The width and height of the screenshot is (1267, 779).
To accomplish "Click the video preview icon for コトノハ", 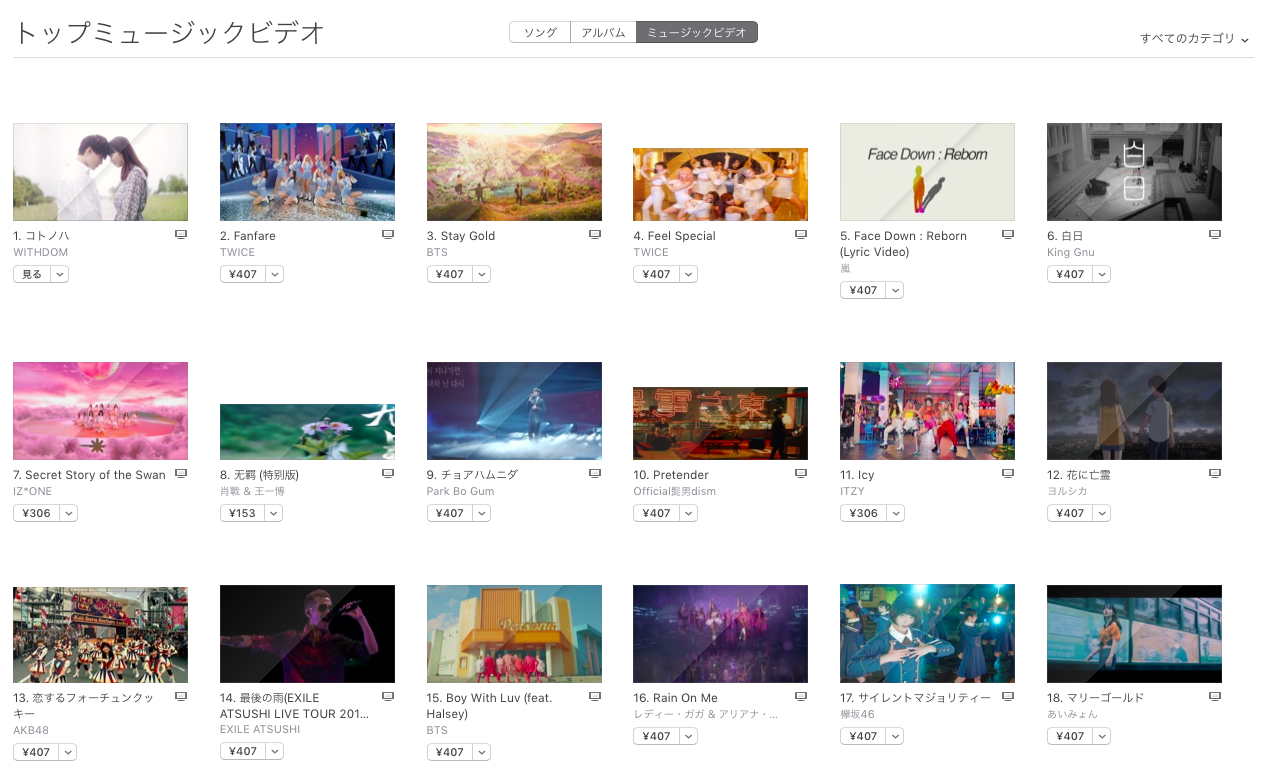I will pyautogui.click(x=181, y=233).
